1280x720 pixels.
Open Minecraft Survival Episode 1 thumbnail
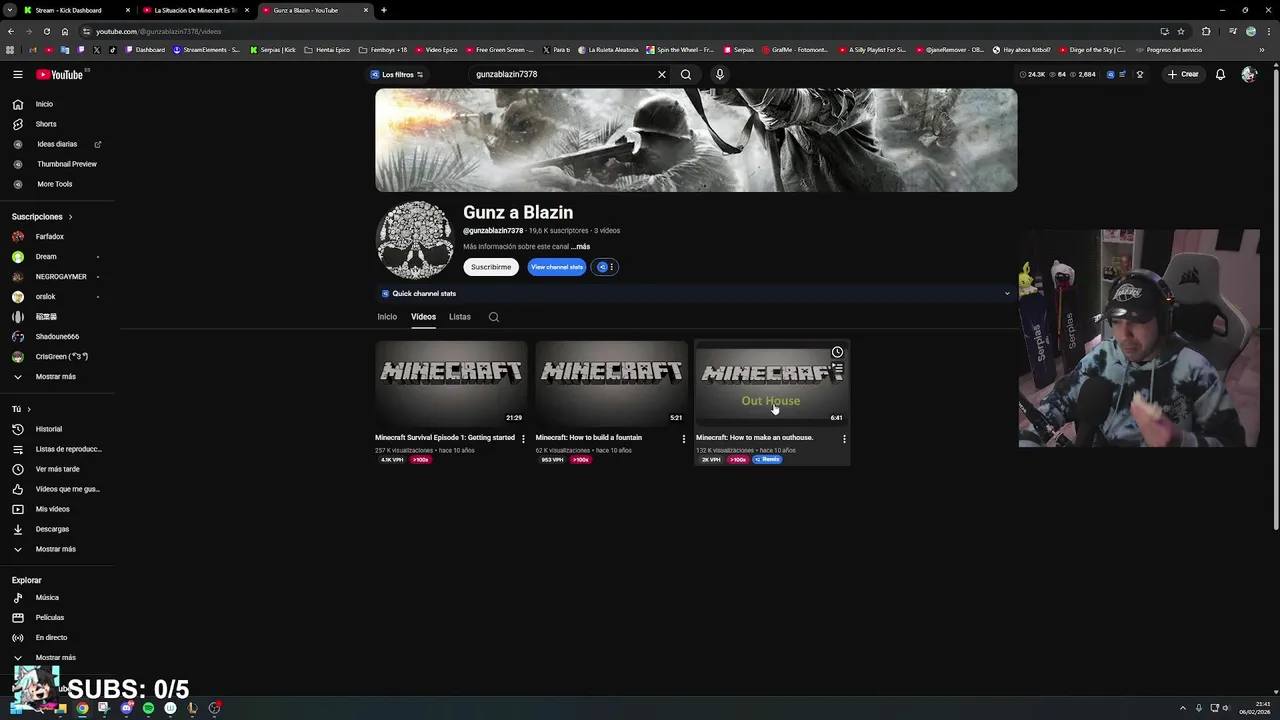(451, 383)
